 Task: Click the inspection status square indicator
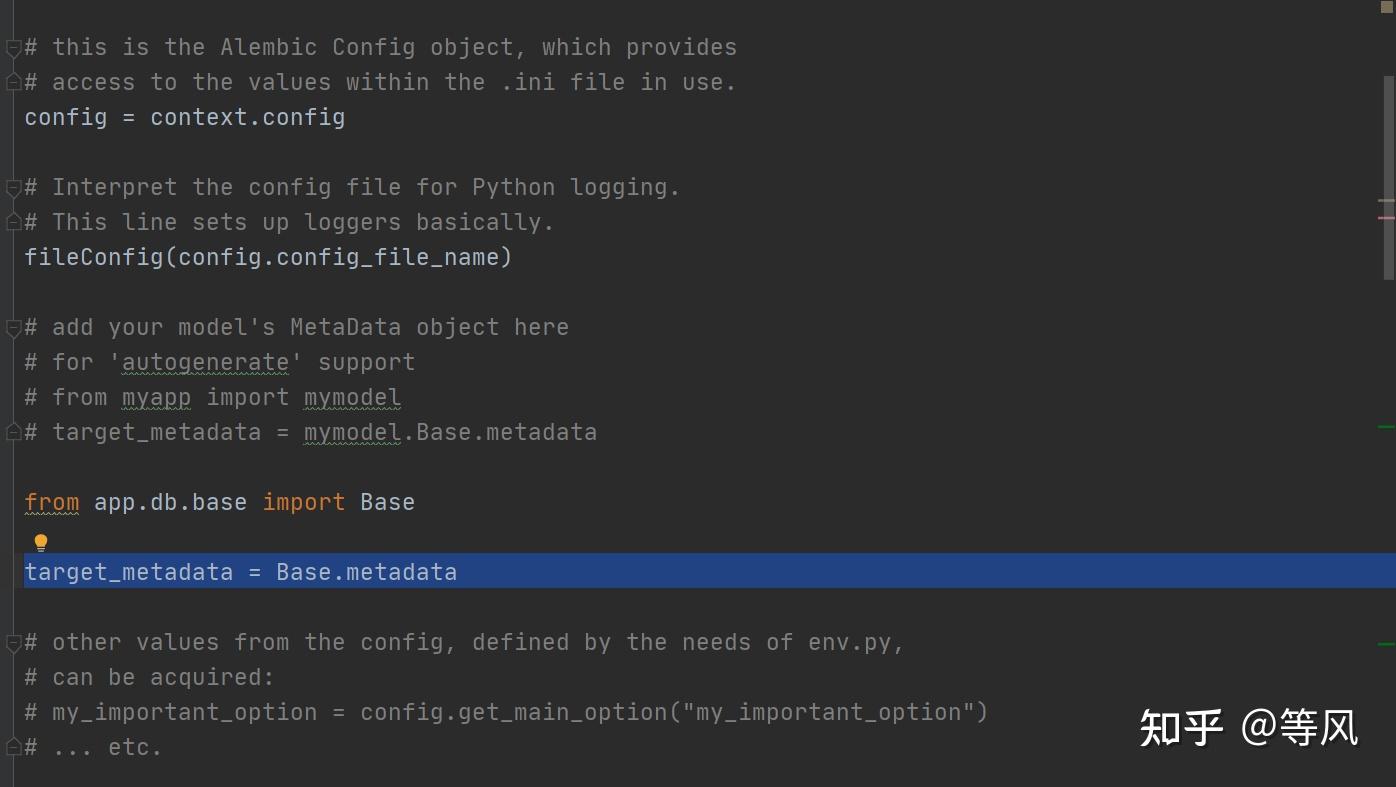point(1387,7)
